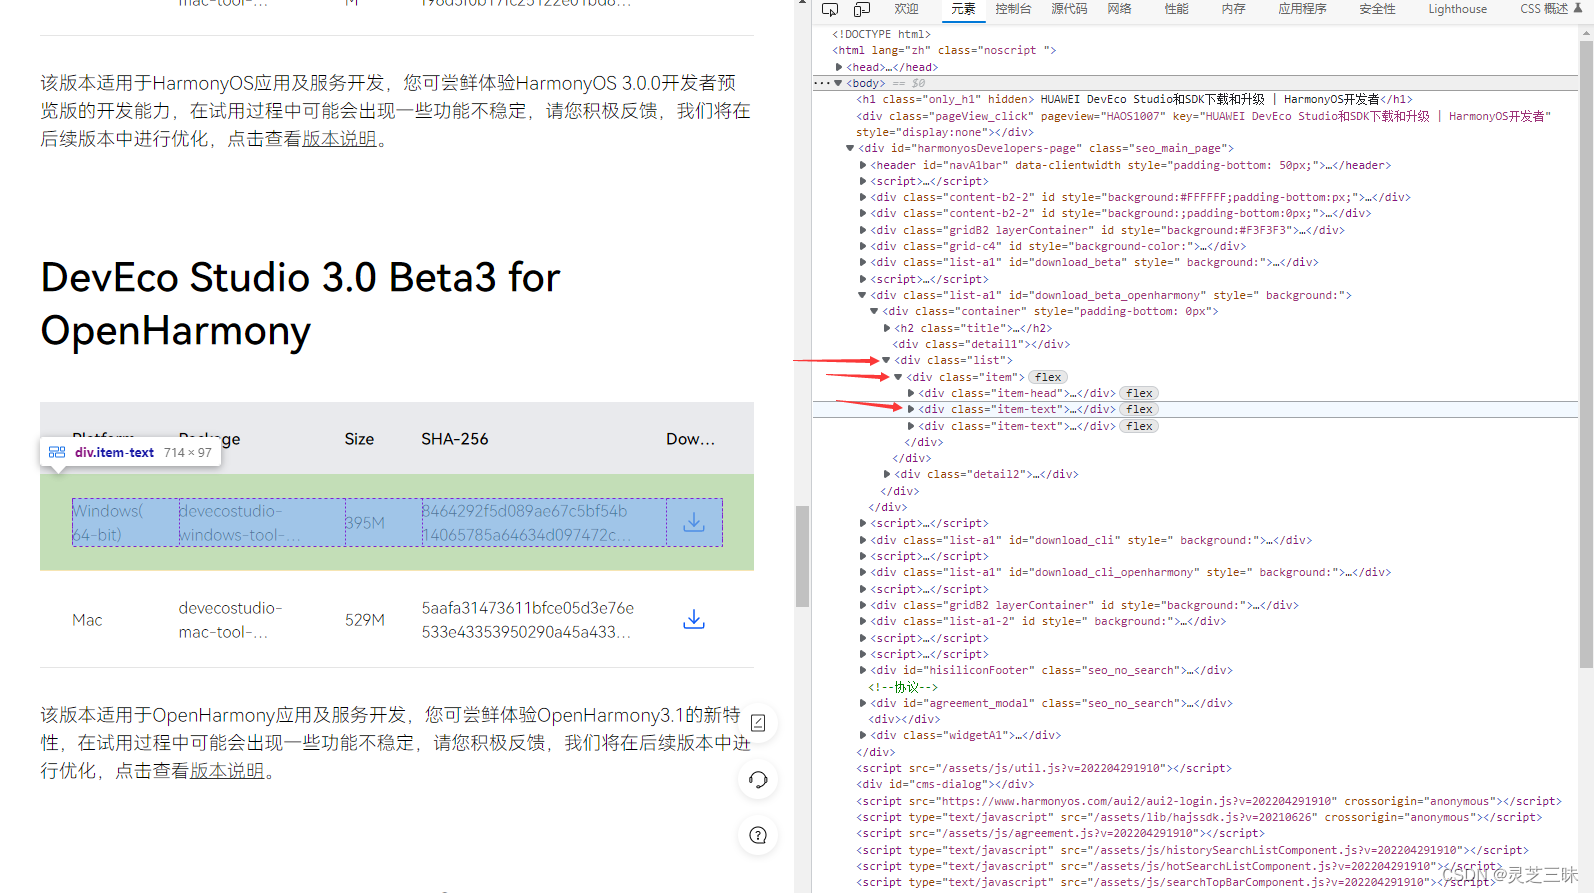The height and width of the screenshot is (893, 1594).
Task: Select the aui2-login.js script line
Action: tap(1209, 801)
